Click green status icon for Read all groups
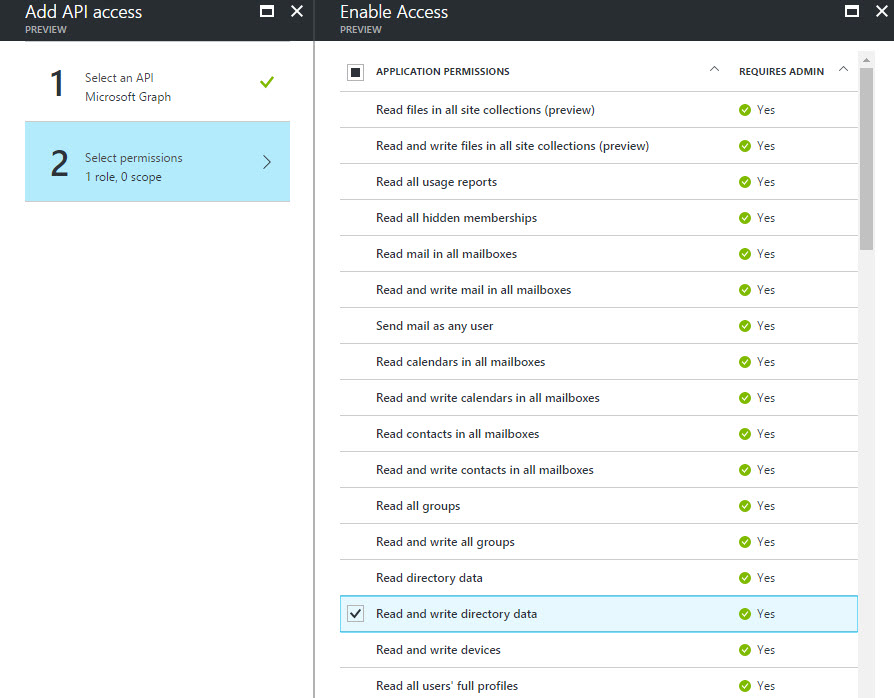Viewport: 894px width, 698px height. (x=745, y=506)
